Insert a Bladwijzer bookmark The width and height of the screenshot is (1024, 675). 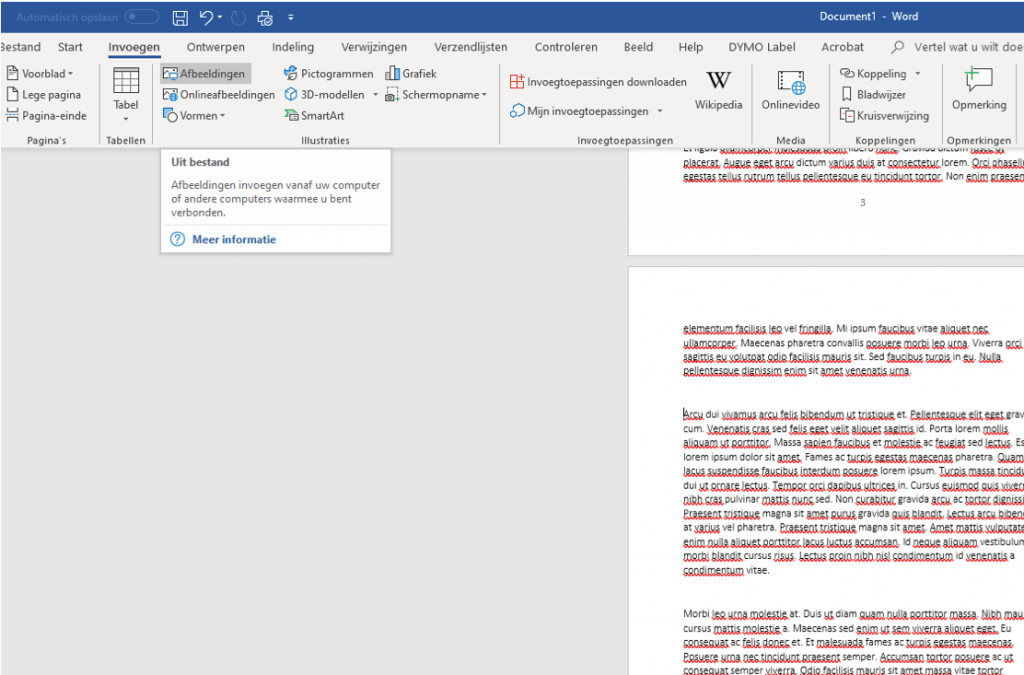coord(873,95)
